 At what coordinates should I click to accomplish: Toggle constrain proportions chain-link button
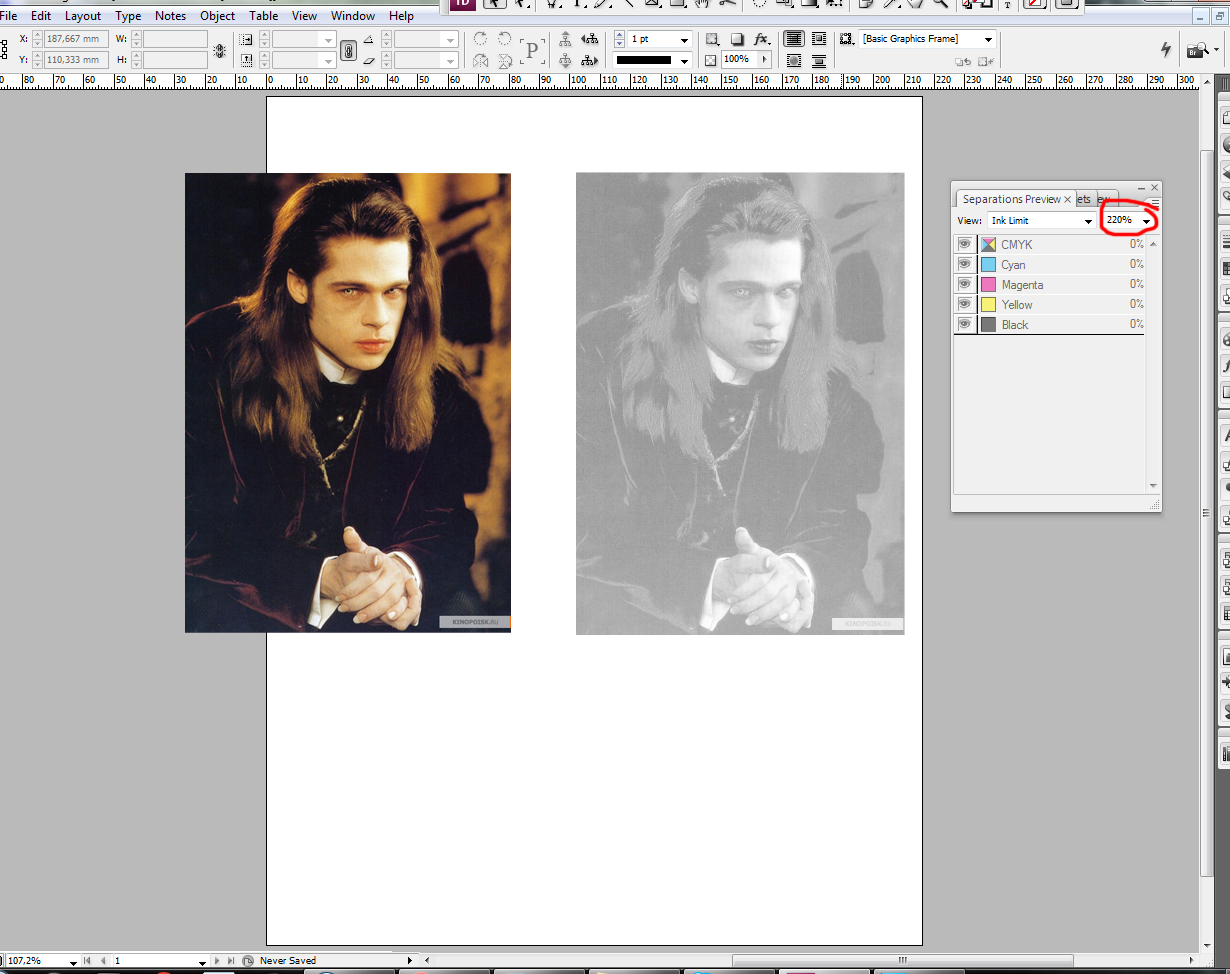[x=348, y=50]
